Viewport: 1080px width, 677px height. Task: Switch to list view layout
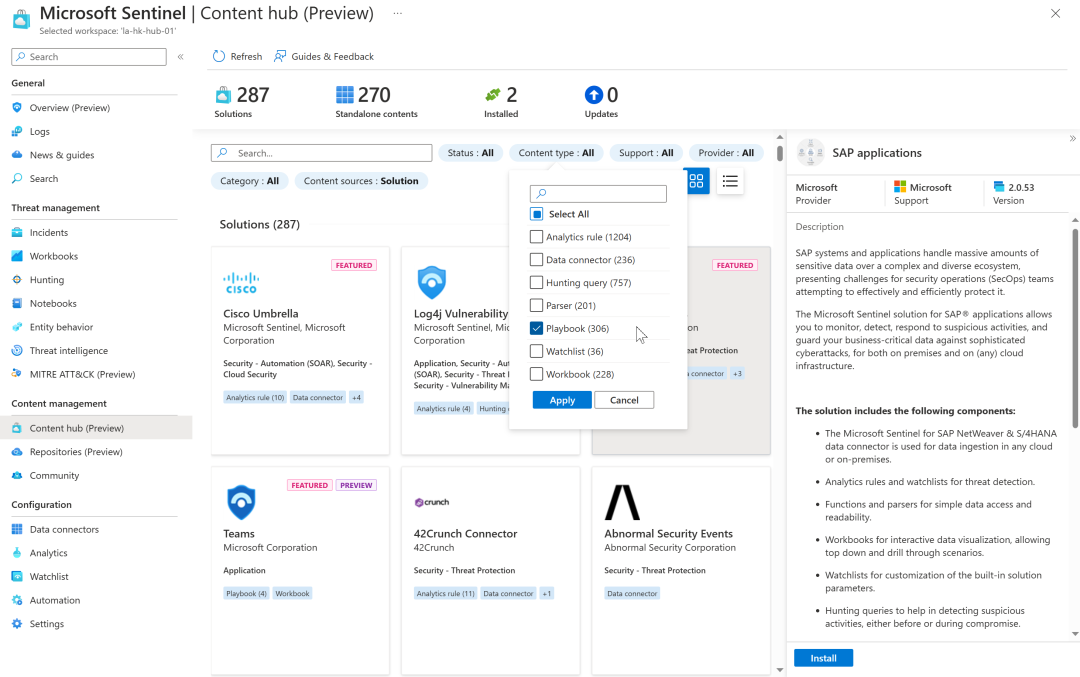point(730,181)
